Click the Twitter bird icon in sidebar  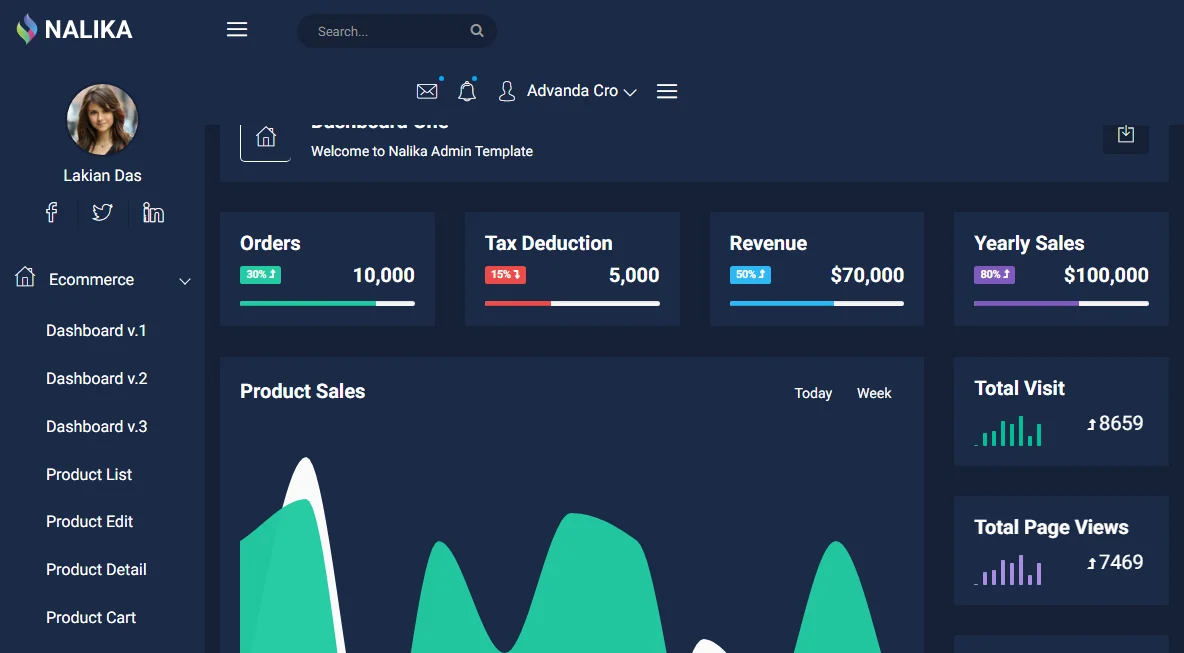tap(102, 212)
